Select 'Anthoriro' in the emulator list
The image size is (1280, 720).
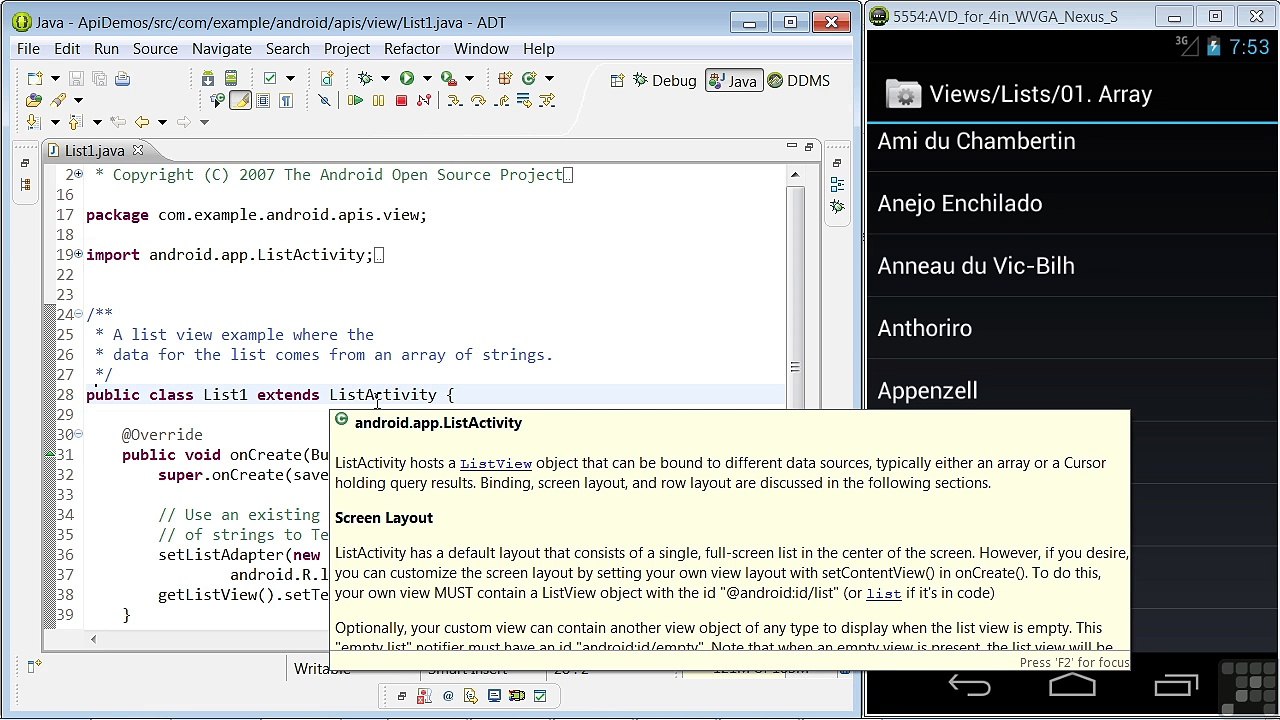[1072, 328]
